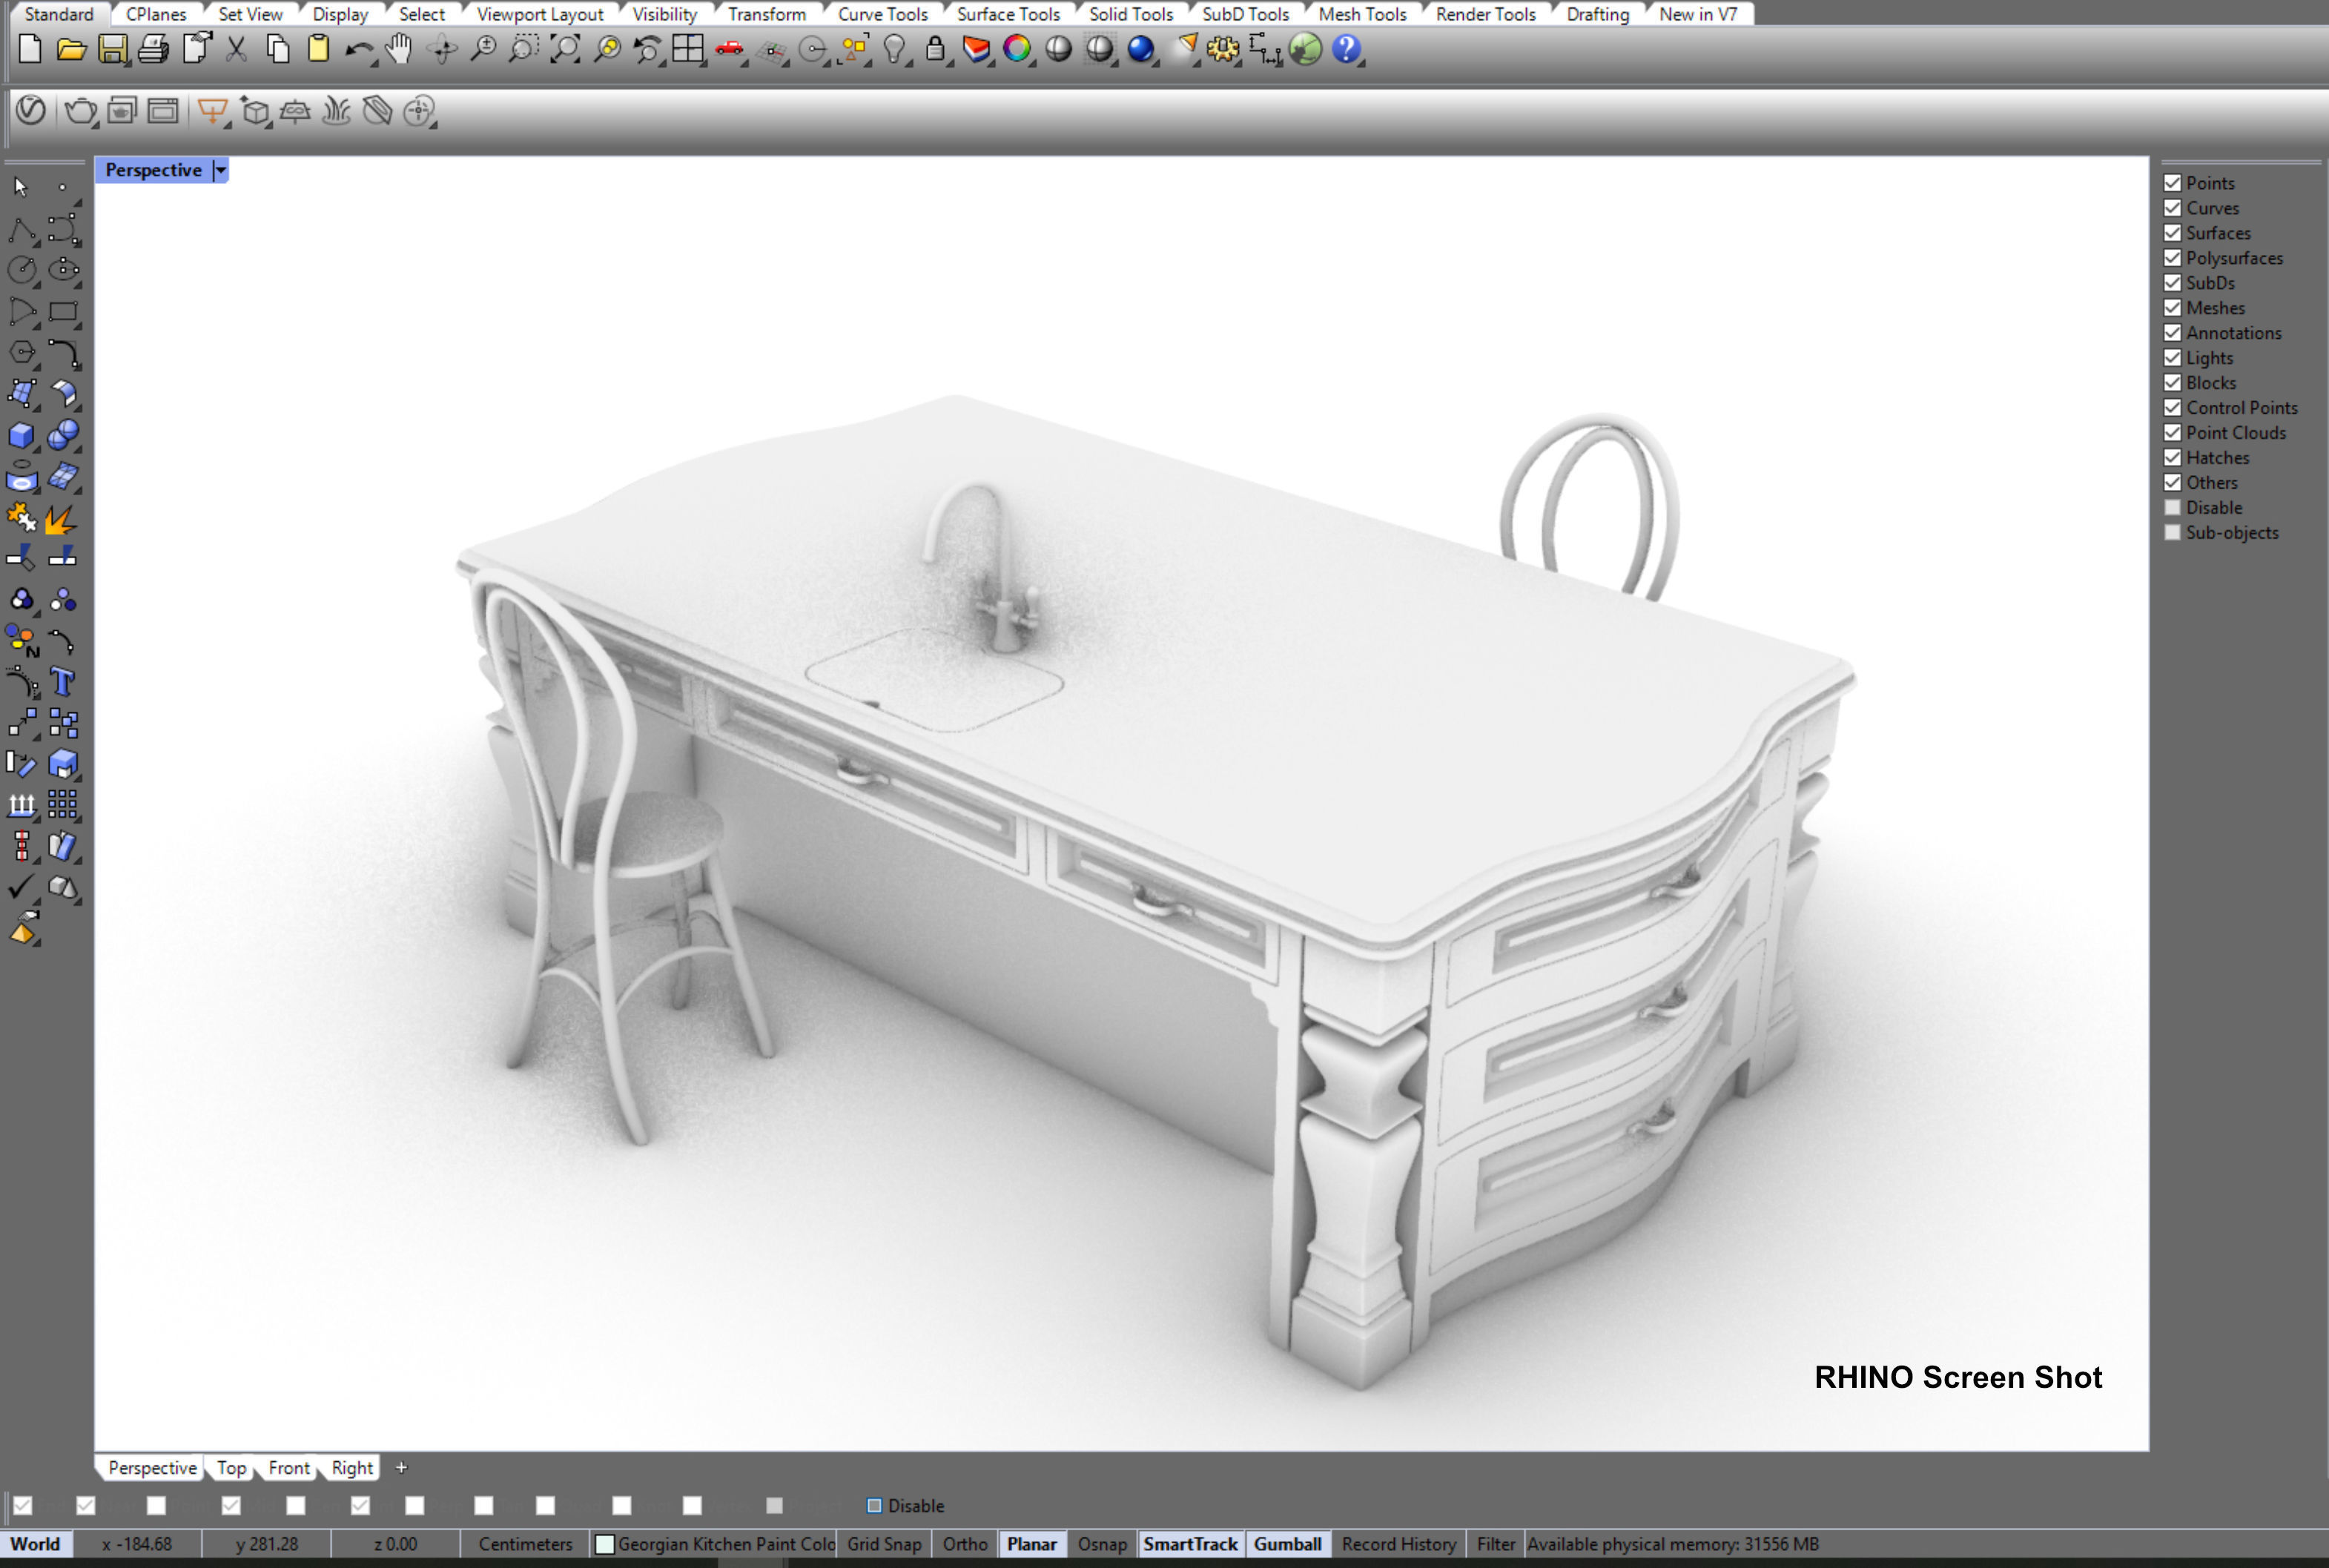
Task: Toggle Gumball in status bar
Action: point(1288,1544)
